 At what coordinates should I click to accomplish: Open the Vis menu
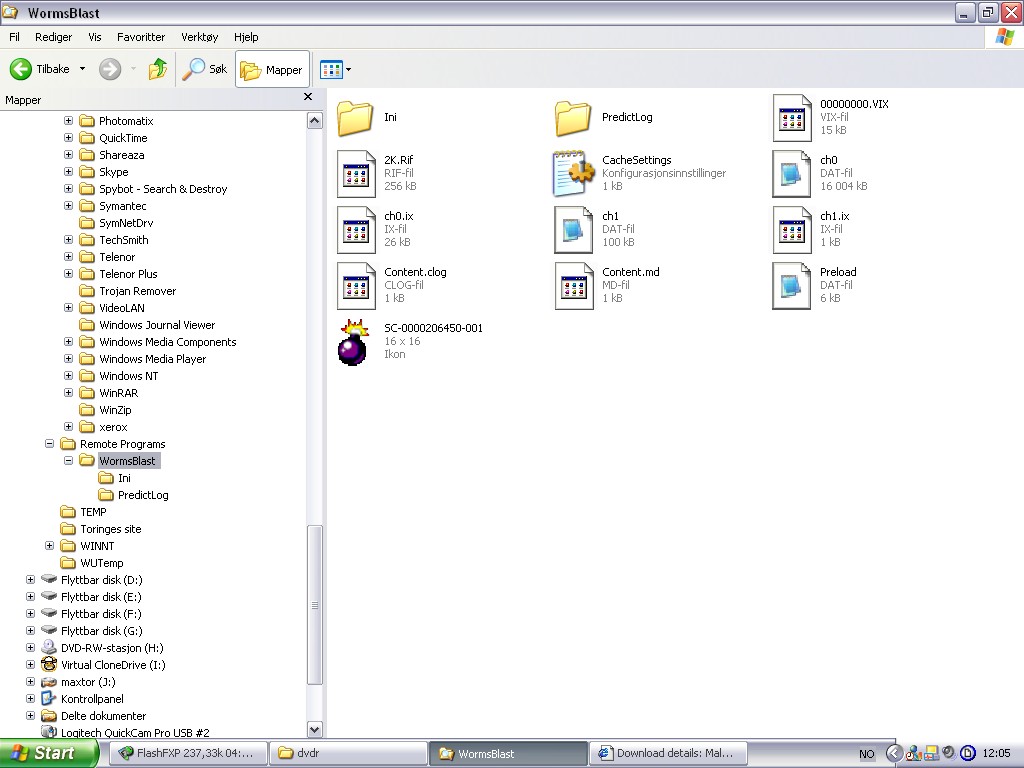point(95,37)
